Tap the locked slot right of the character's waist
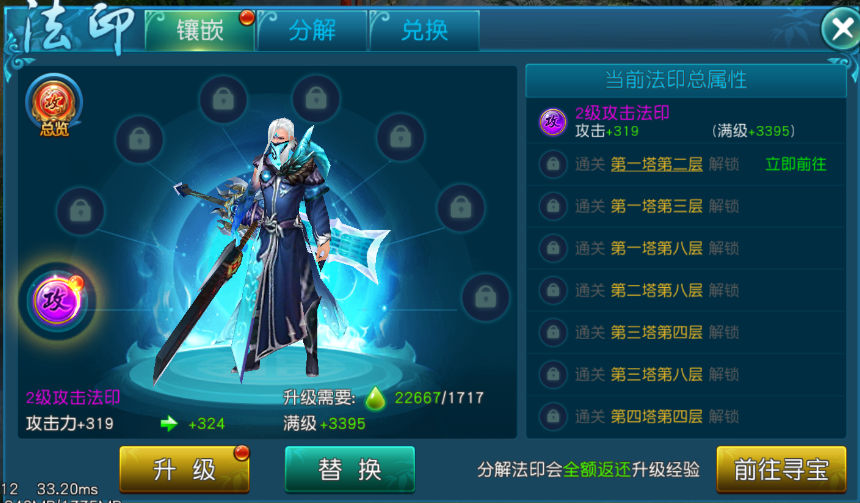 [x=461, y=208]
